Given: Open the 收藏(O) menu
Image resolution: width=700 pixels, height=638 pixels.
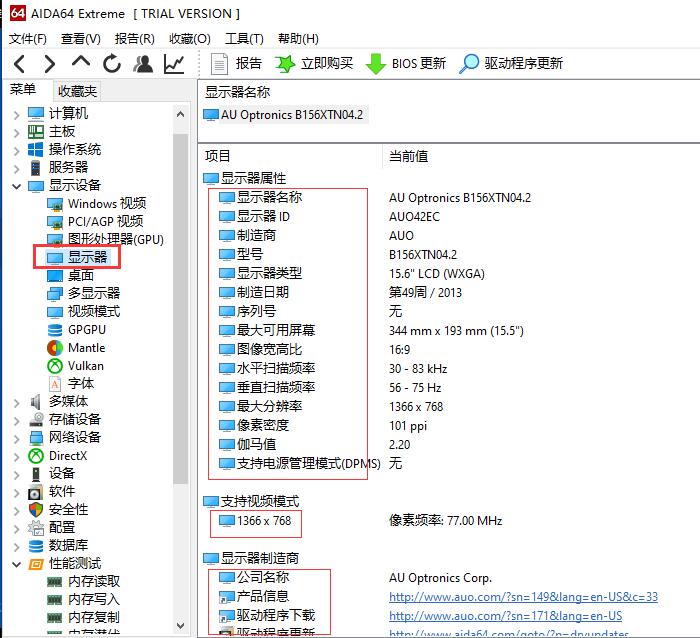Looking at the screenshot, I should point(190,39).
